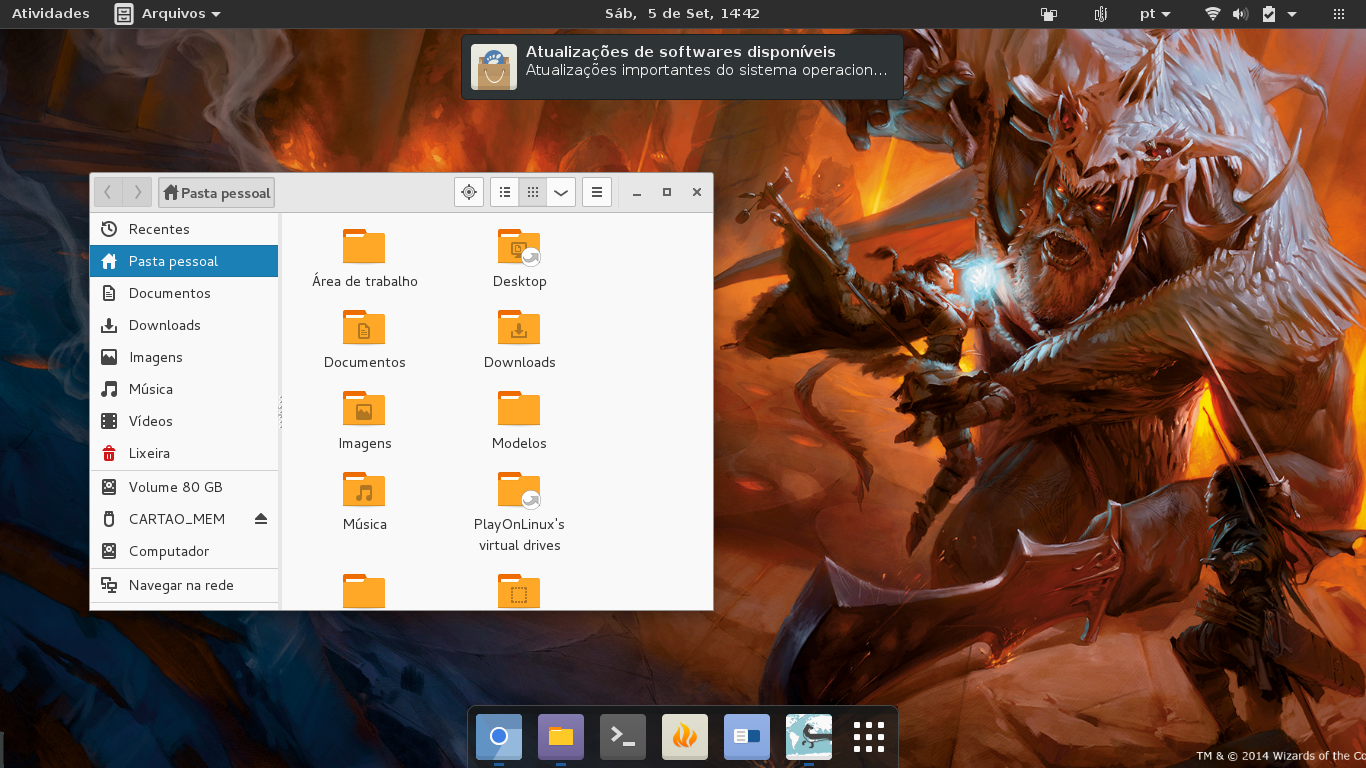The image size is (1366, 768).
Task: Open Documentos in the sidebar
Action: pyautogui.click(x=184, y=293)
